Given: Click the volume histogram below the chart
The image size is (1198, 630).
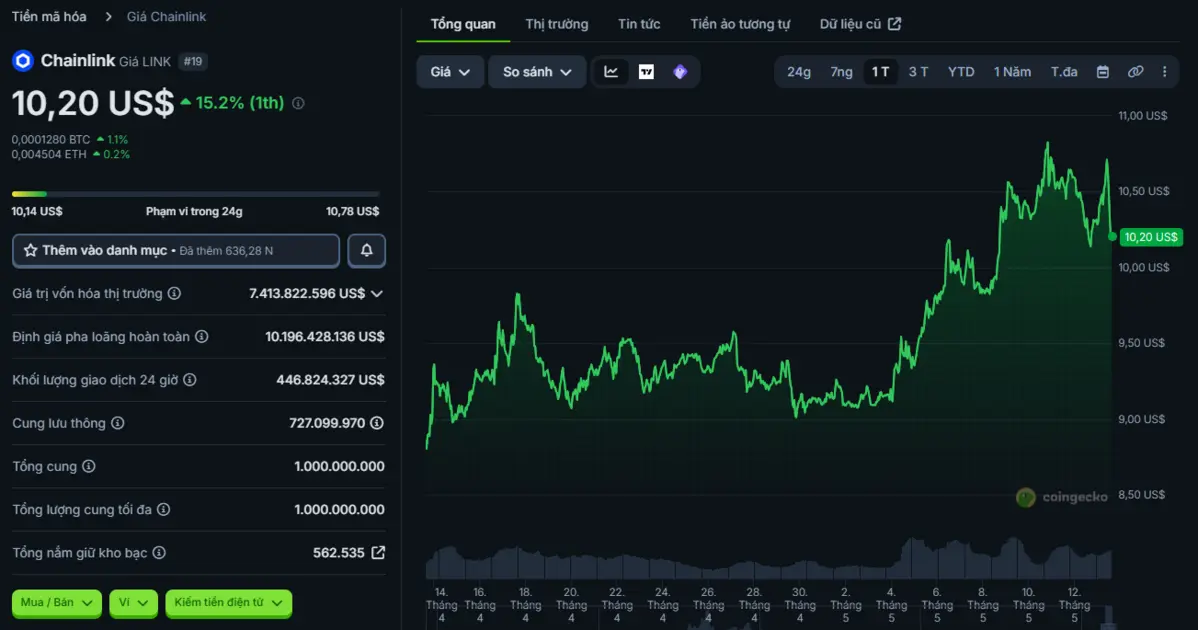Looking at the screenshot, I should tap(769, 559).
